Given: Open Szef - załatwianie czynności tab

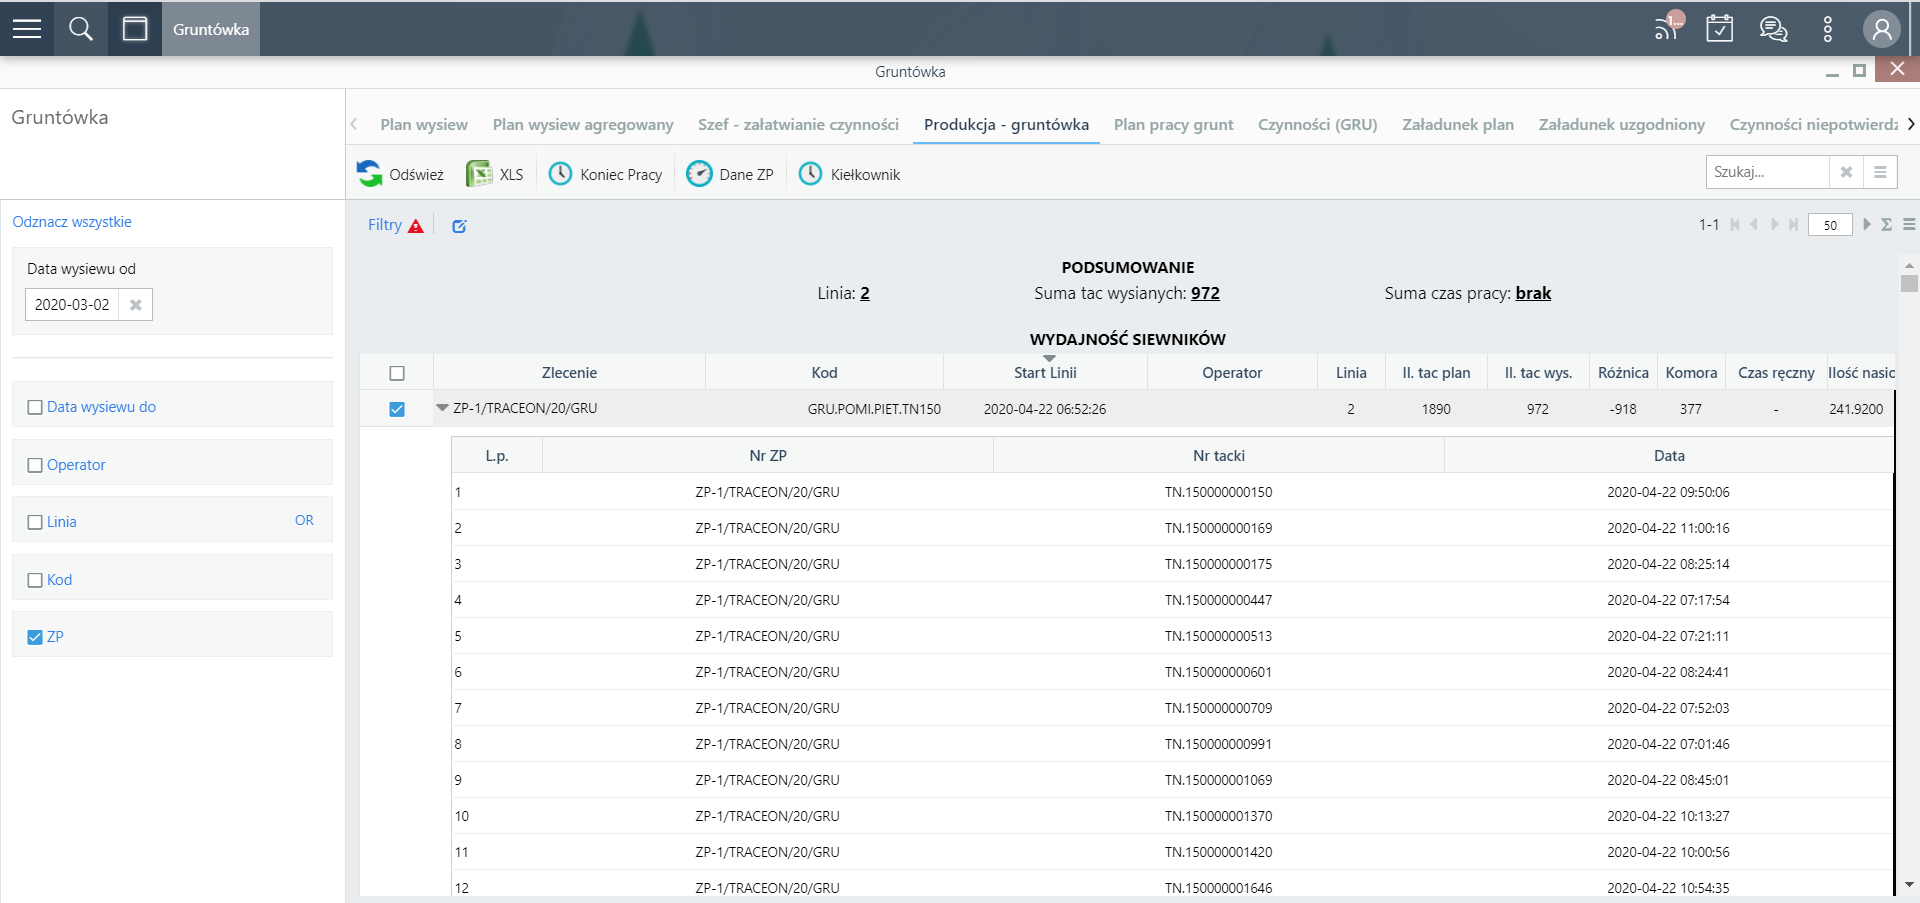Looking at the screenshot, I should tap(798, 125).
